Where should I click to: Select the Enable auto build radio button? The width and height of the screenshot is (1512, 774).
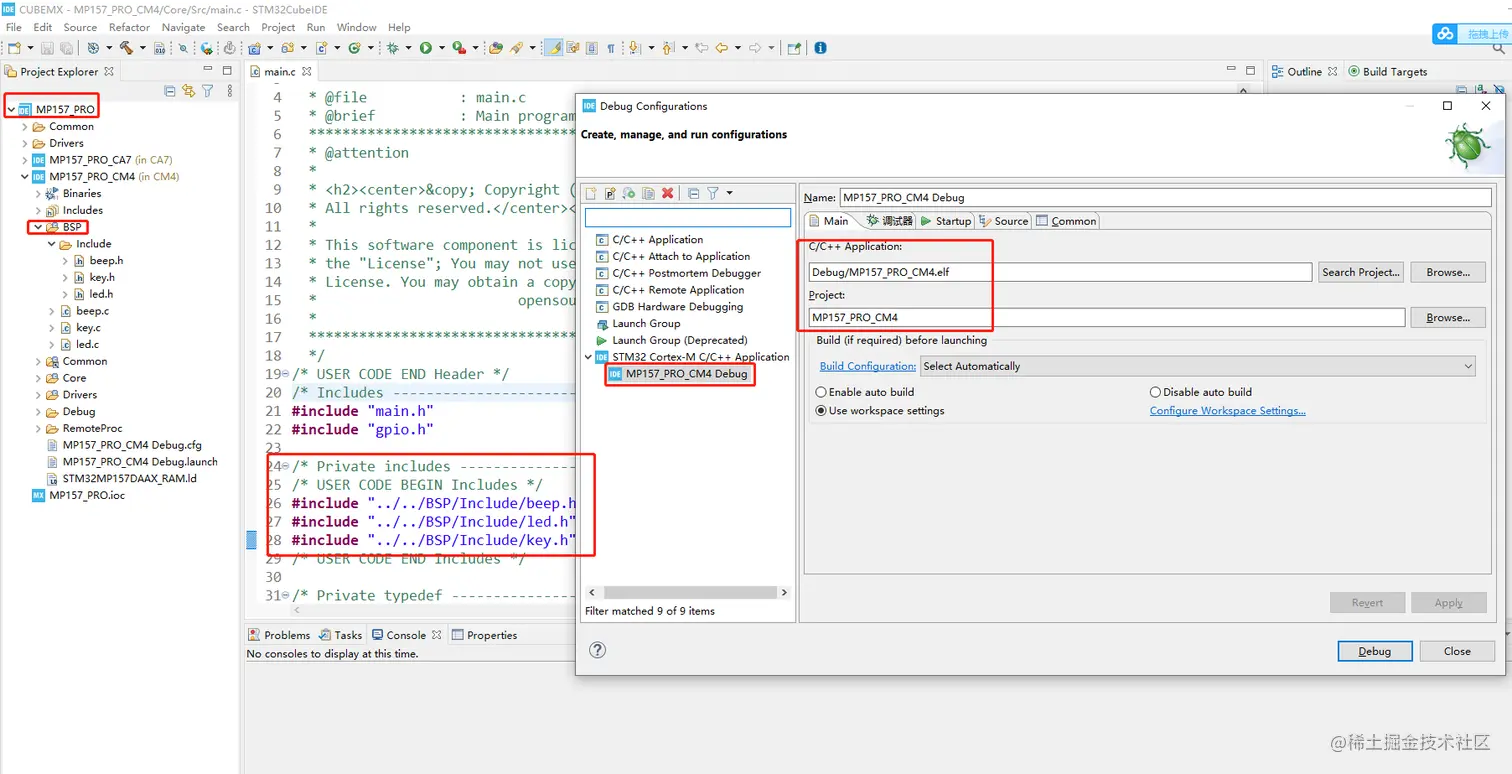[x=821, y=392]
